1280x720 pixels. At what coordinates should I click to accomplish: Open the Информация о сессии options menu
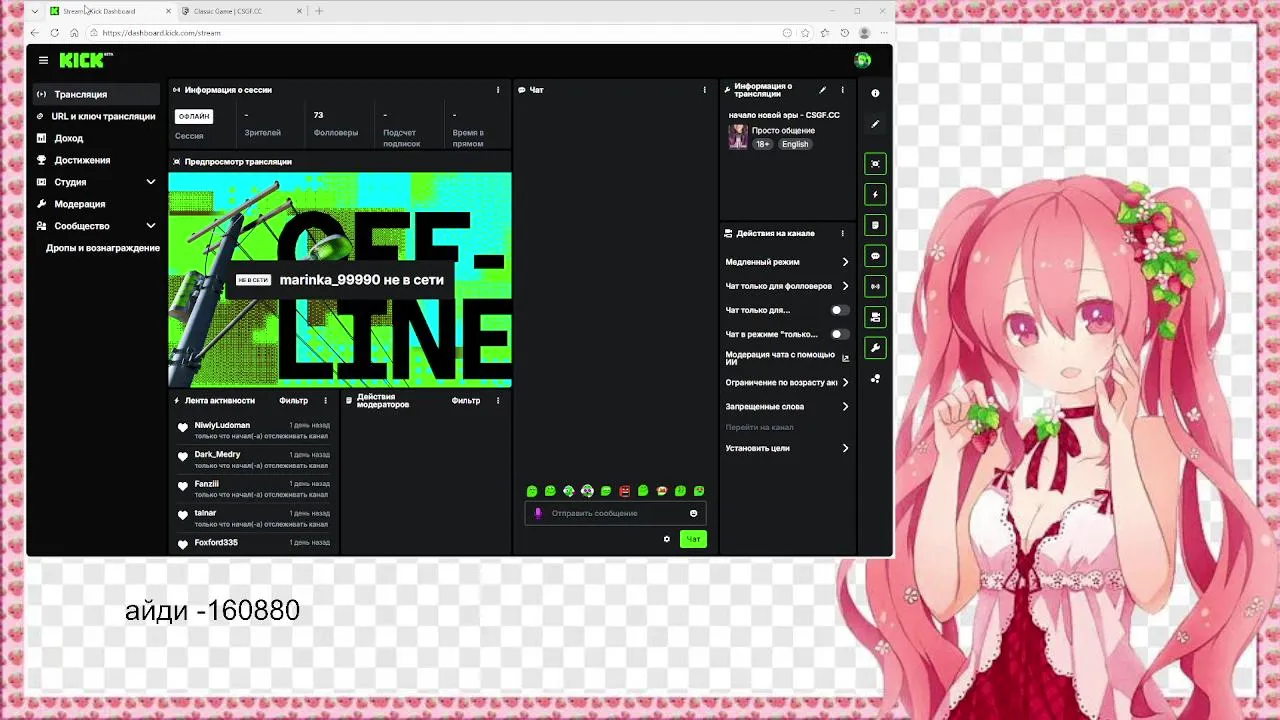pos(498,90)
